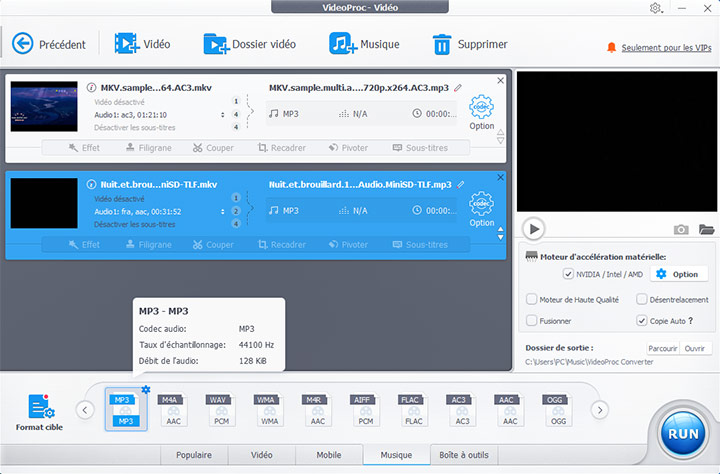This screenshot has height=474, width=720.
Task: Click Sous-titres on MKV.sample item
Action: pos(420,148)
